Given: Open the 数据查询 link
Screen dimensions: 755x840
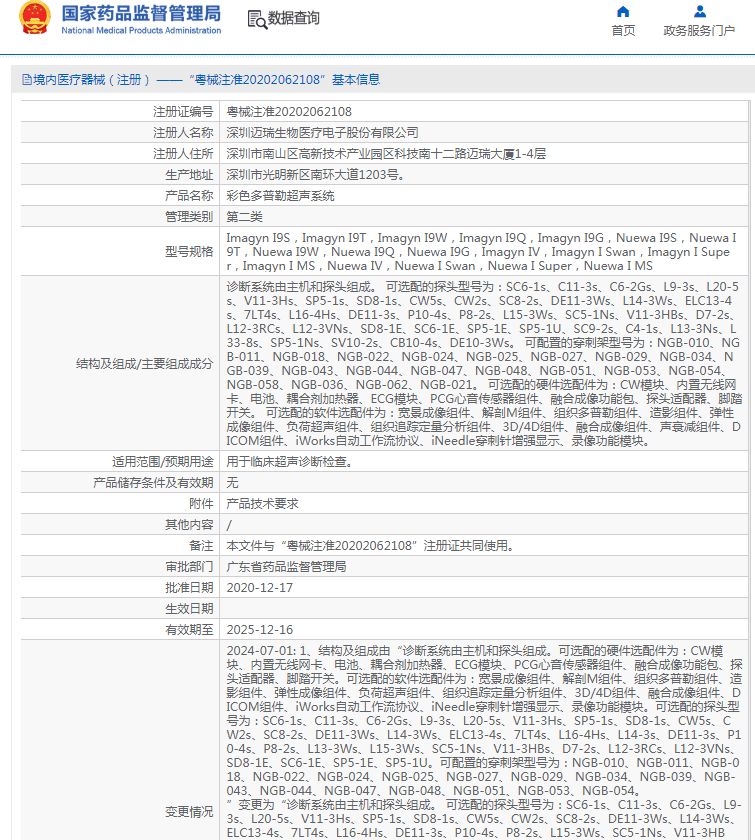Looking at the screenshot, I should (x=294, y=19).
